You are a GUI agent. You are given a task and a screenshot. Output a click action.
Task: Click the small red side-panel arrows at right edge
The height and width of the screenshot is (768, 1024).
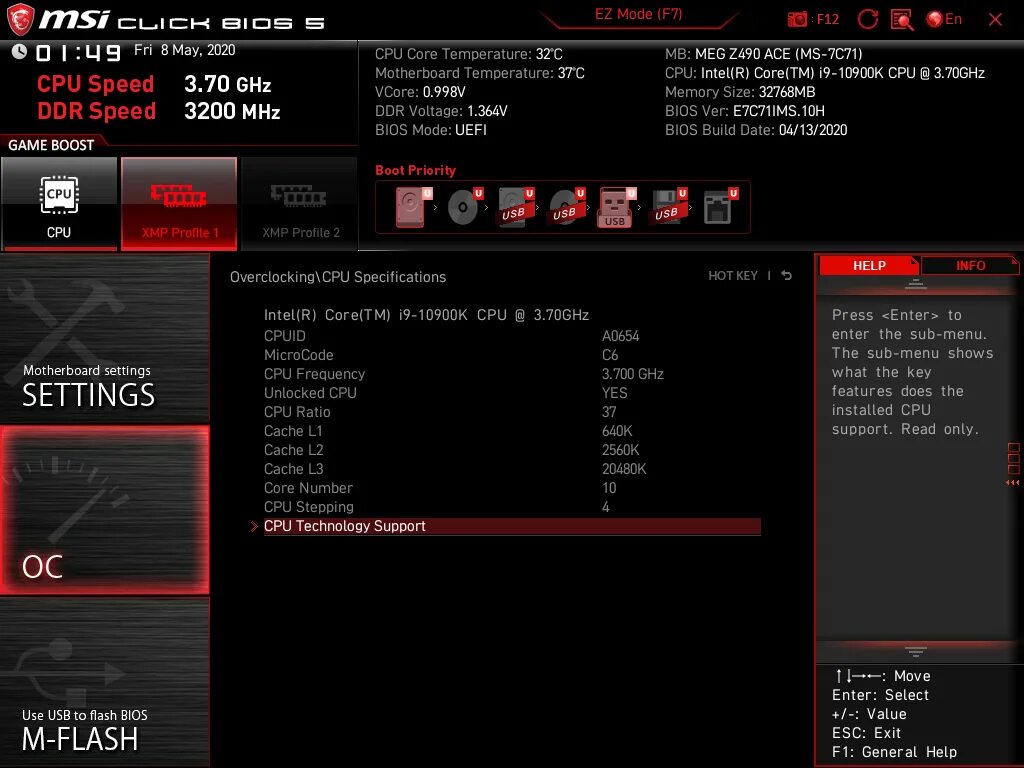pyautogui.click(x=1012, y=483)
